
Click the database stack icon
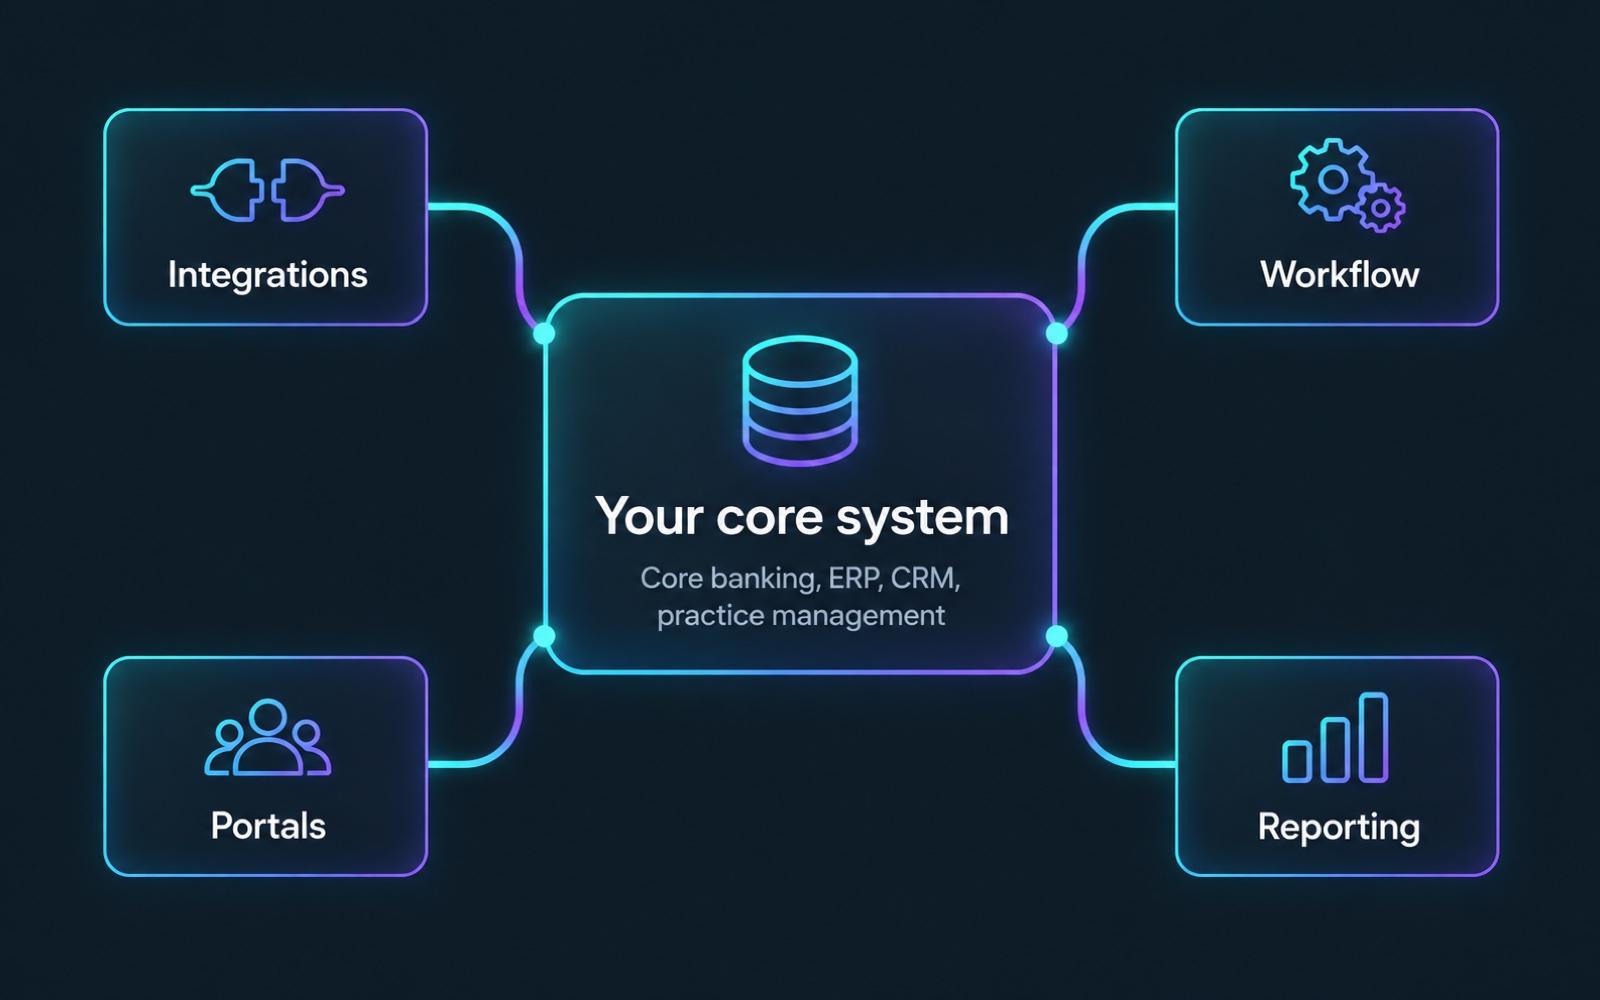pyautogui.click(x=800, y=400)
